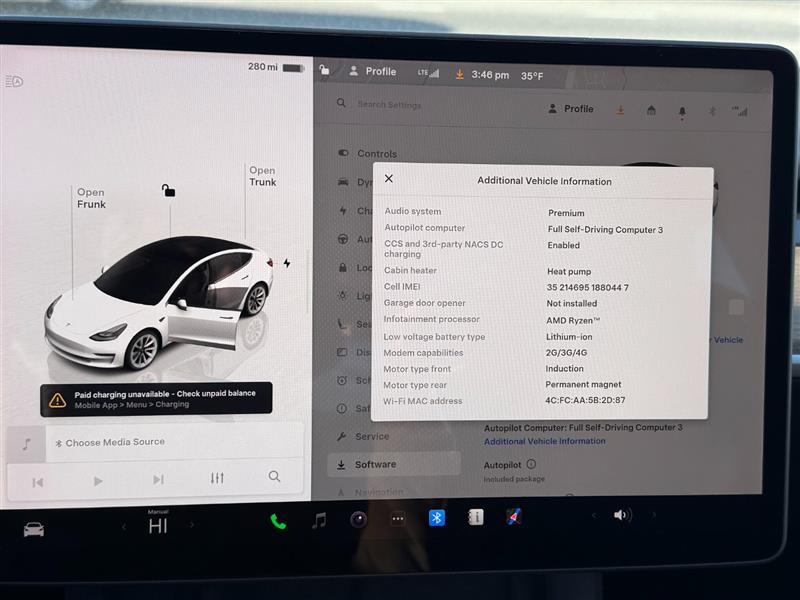
Task: Open the Additional Vehicle Information link
Action: click(544, 441)
